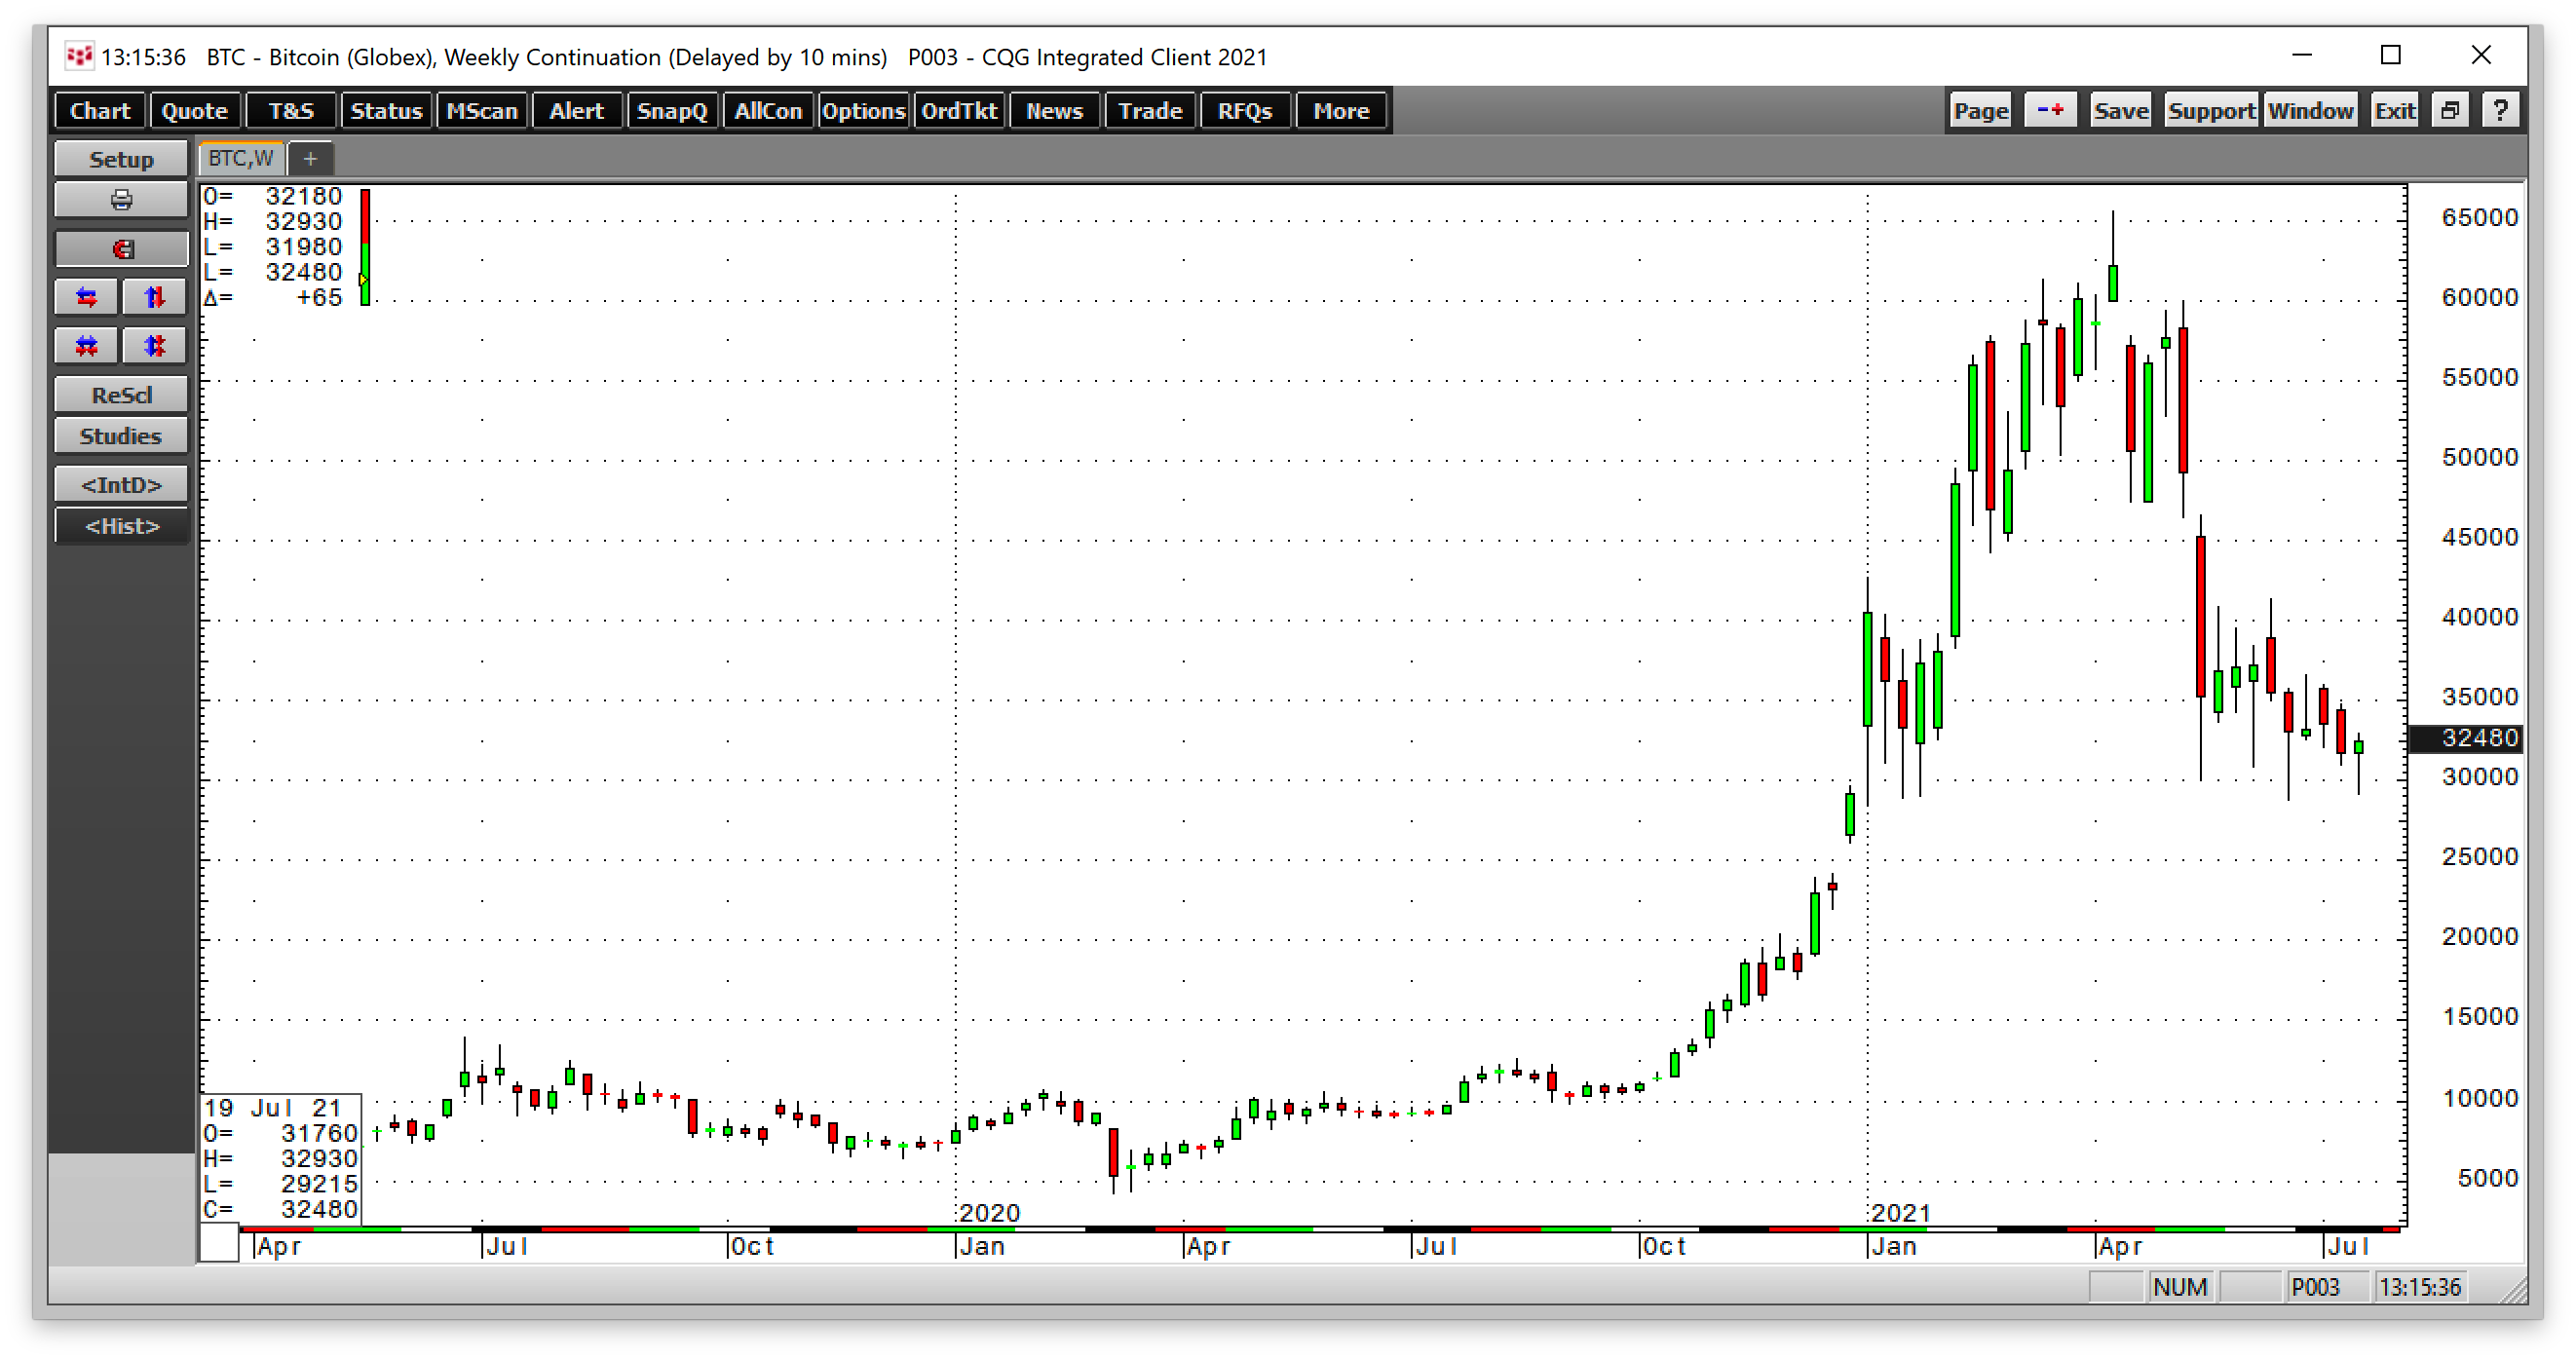Click the Setup button
The width and height of the screenshot is (2576, 1360).
tap(121, 159)
